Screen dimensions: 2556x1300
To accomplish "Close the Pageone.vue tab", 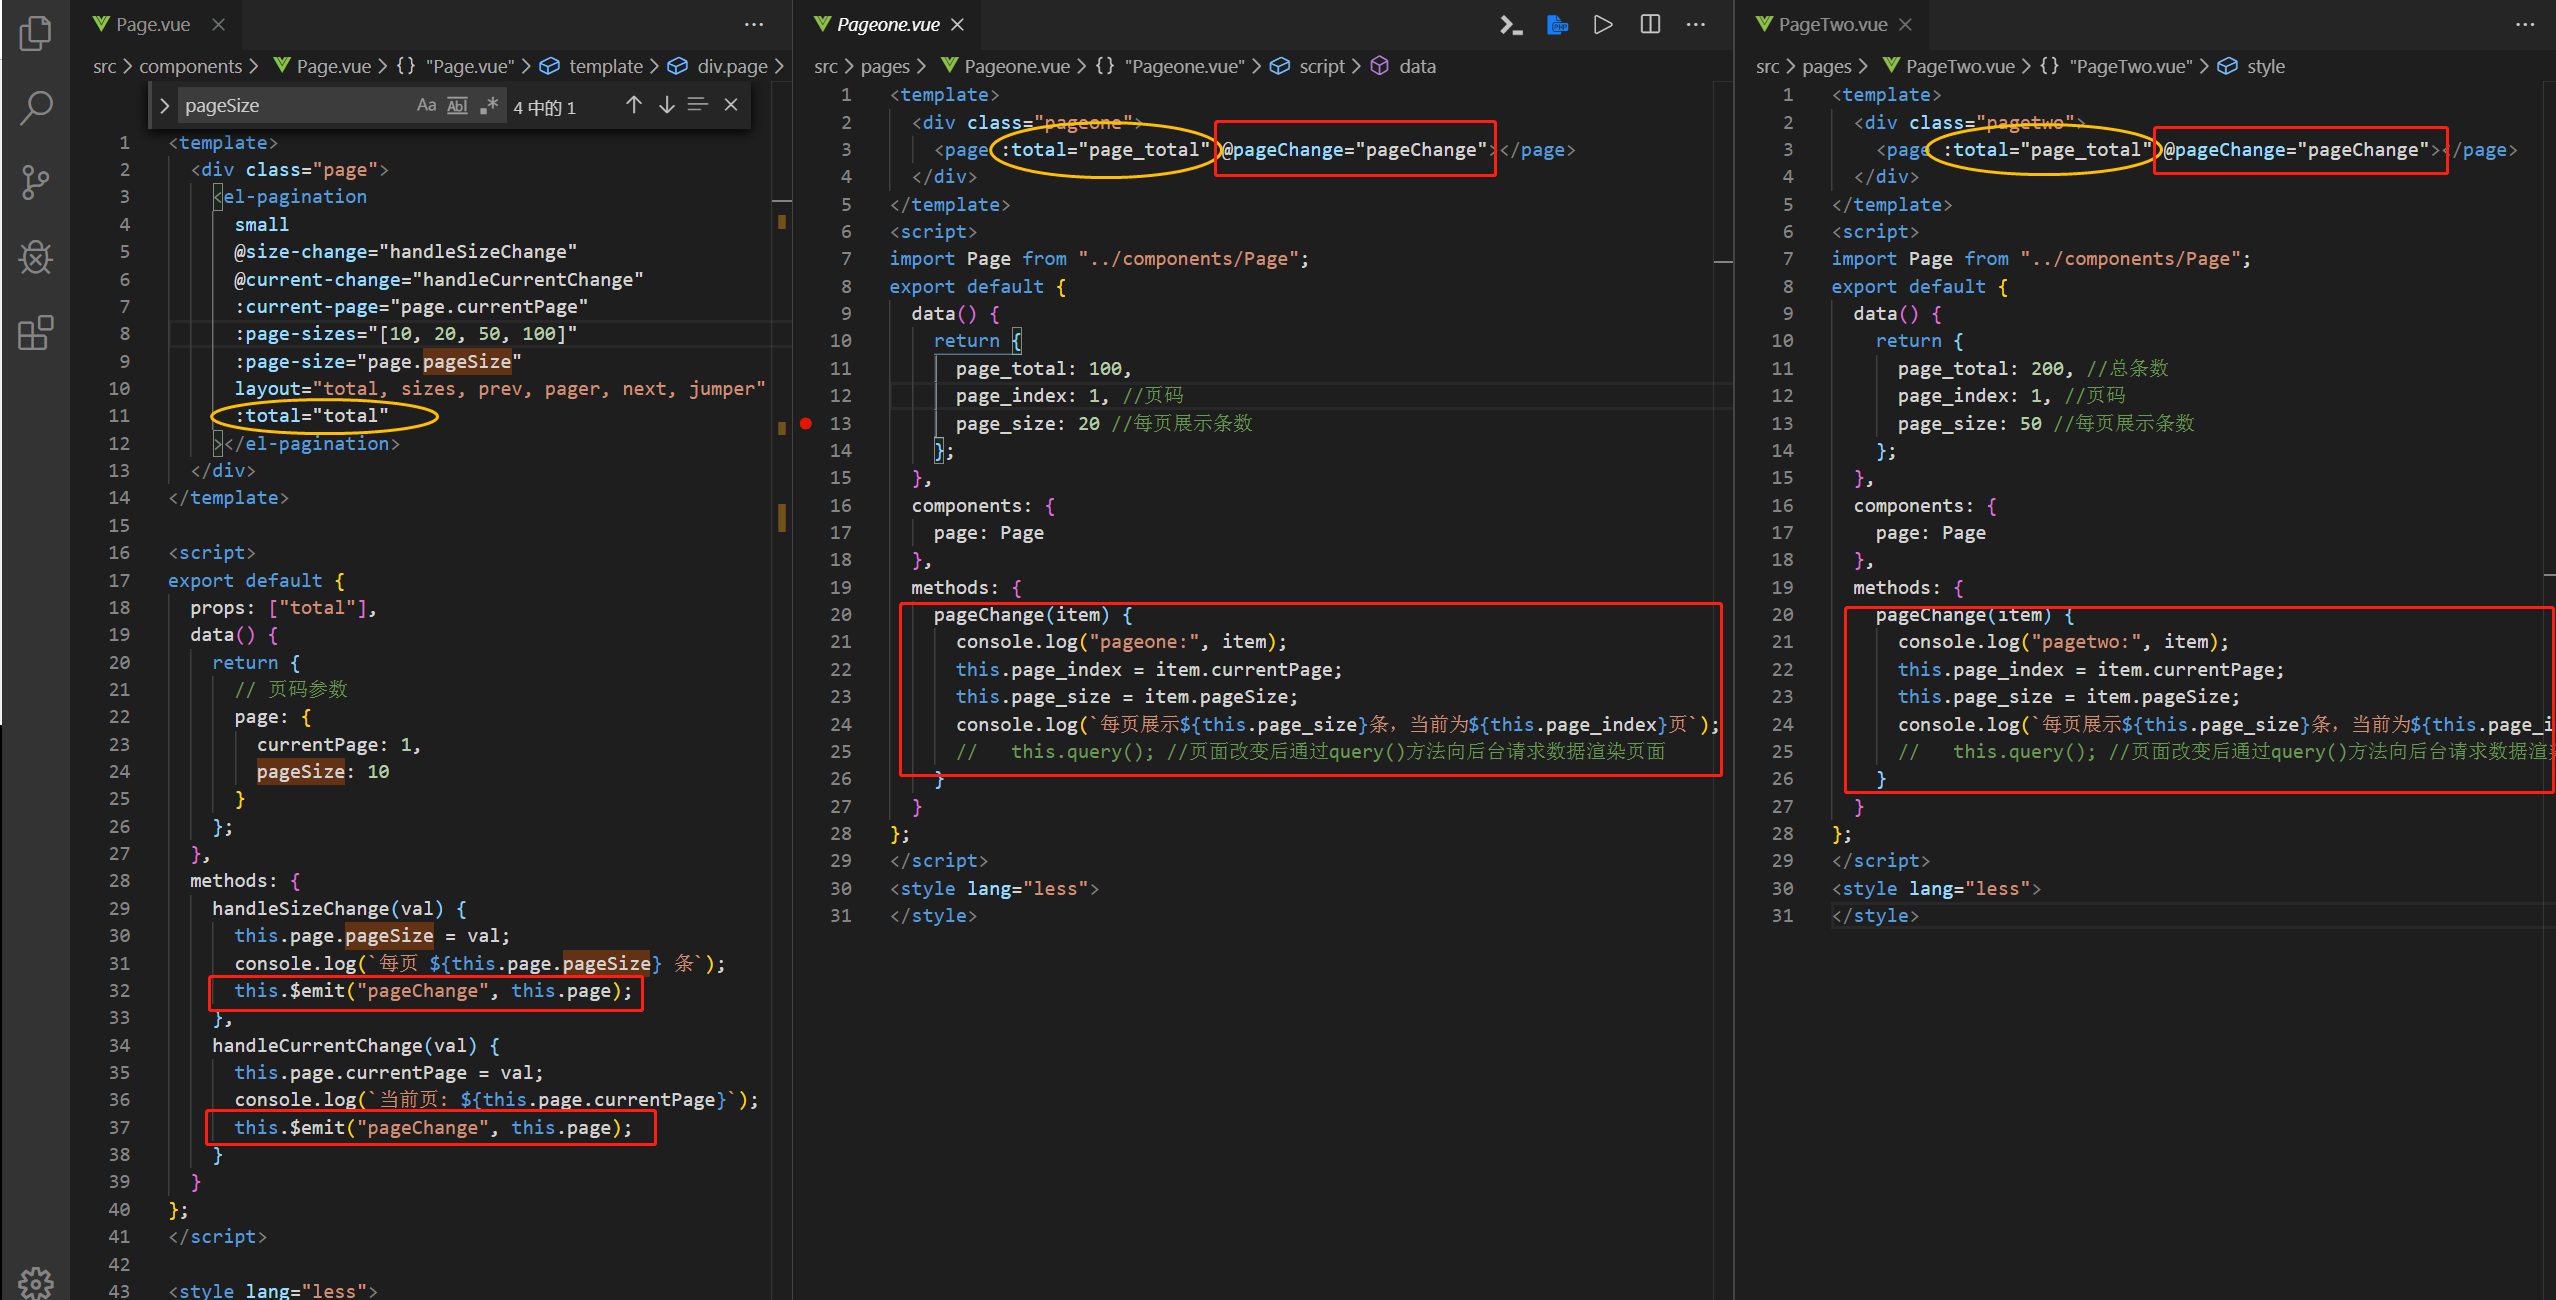I will pyautogui.click(x=958, y=24).
